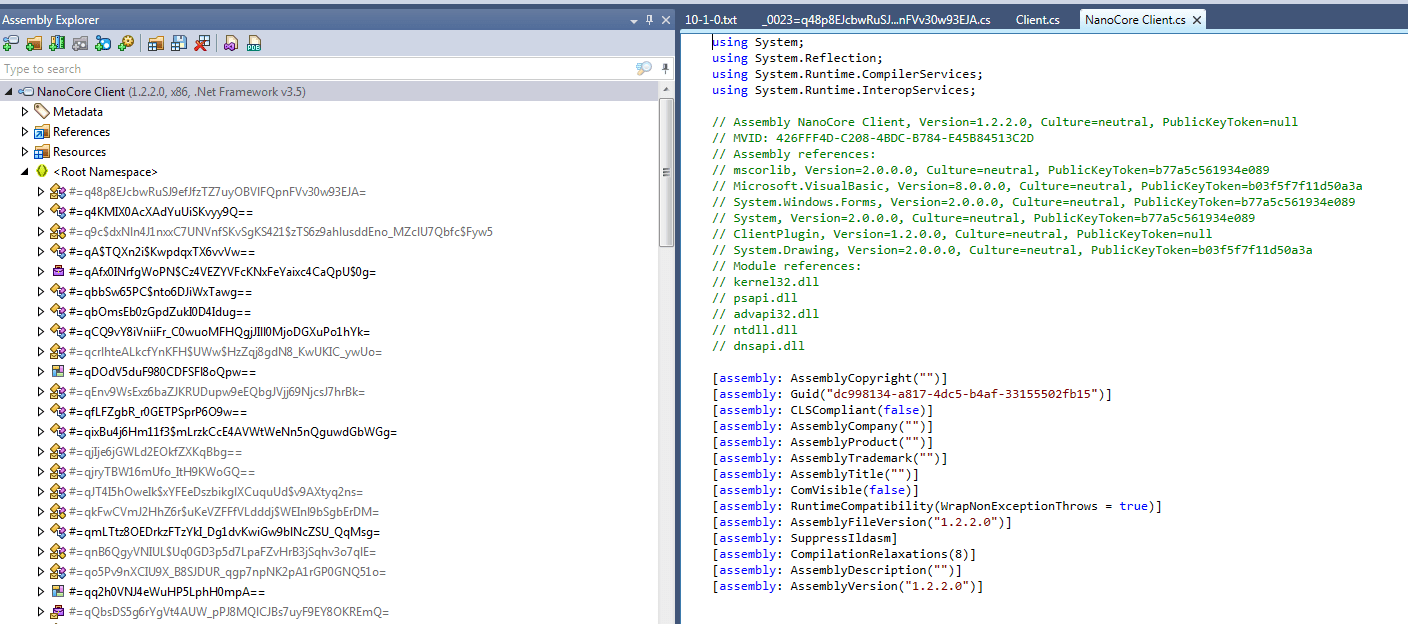
Task: Click icon of #=qAfx0INrfgWoPN class row
Action: [58, 271]
